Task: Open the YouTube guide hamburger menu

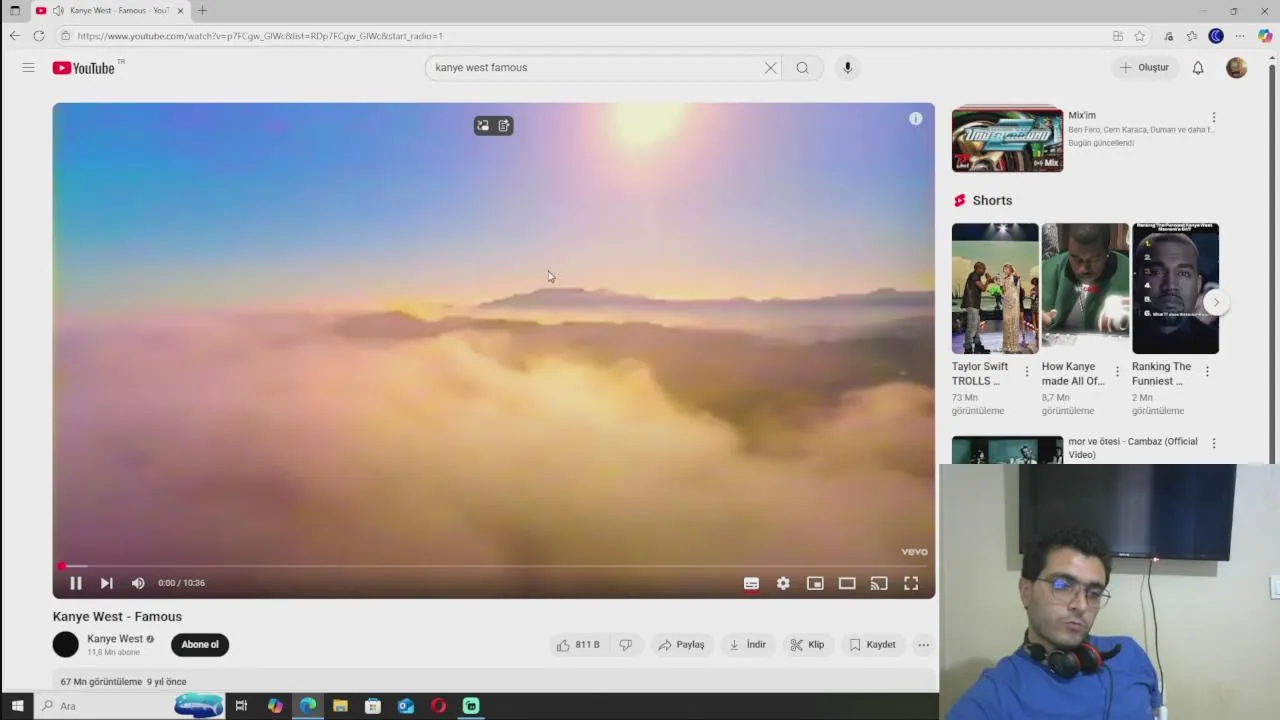Action: (x=28, y=67)
